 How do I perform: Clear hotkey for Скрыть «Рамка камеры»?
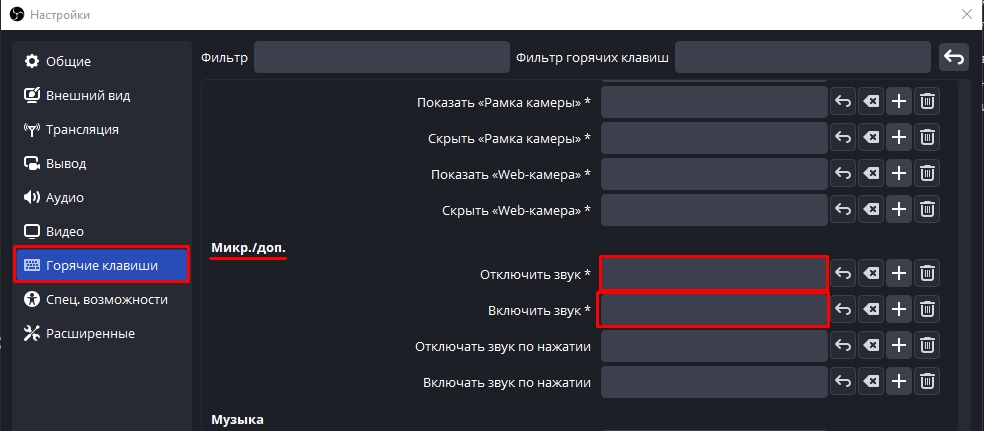(870, 137)
